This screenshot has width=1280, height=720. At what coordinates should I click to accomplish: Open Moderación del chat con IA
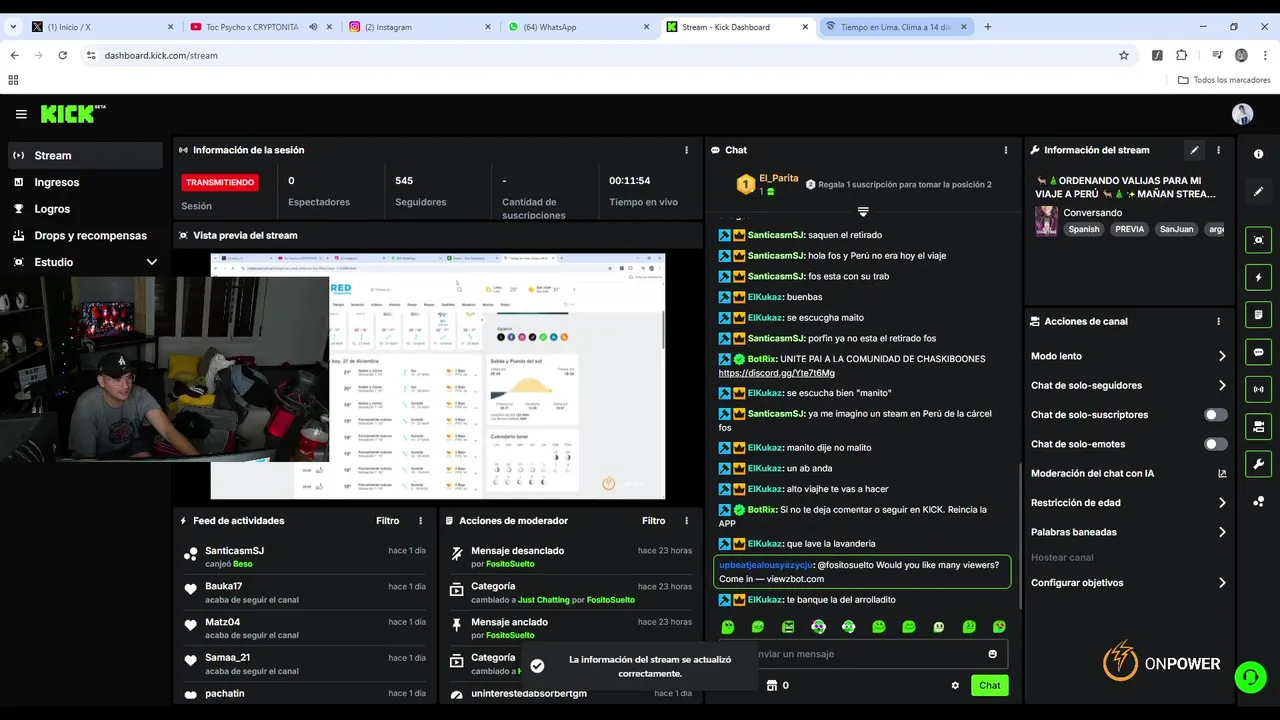[1128, 473]
